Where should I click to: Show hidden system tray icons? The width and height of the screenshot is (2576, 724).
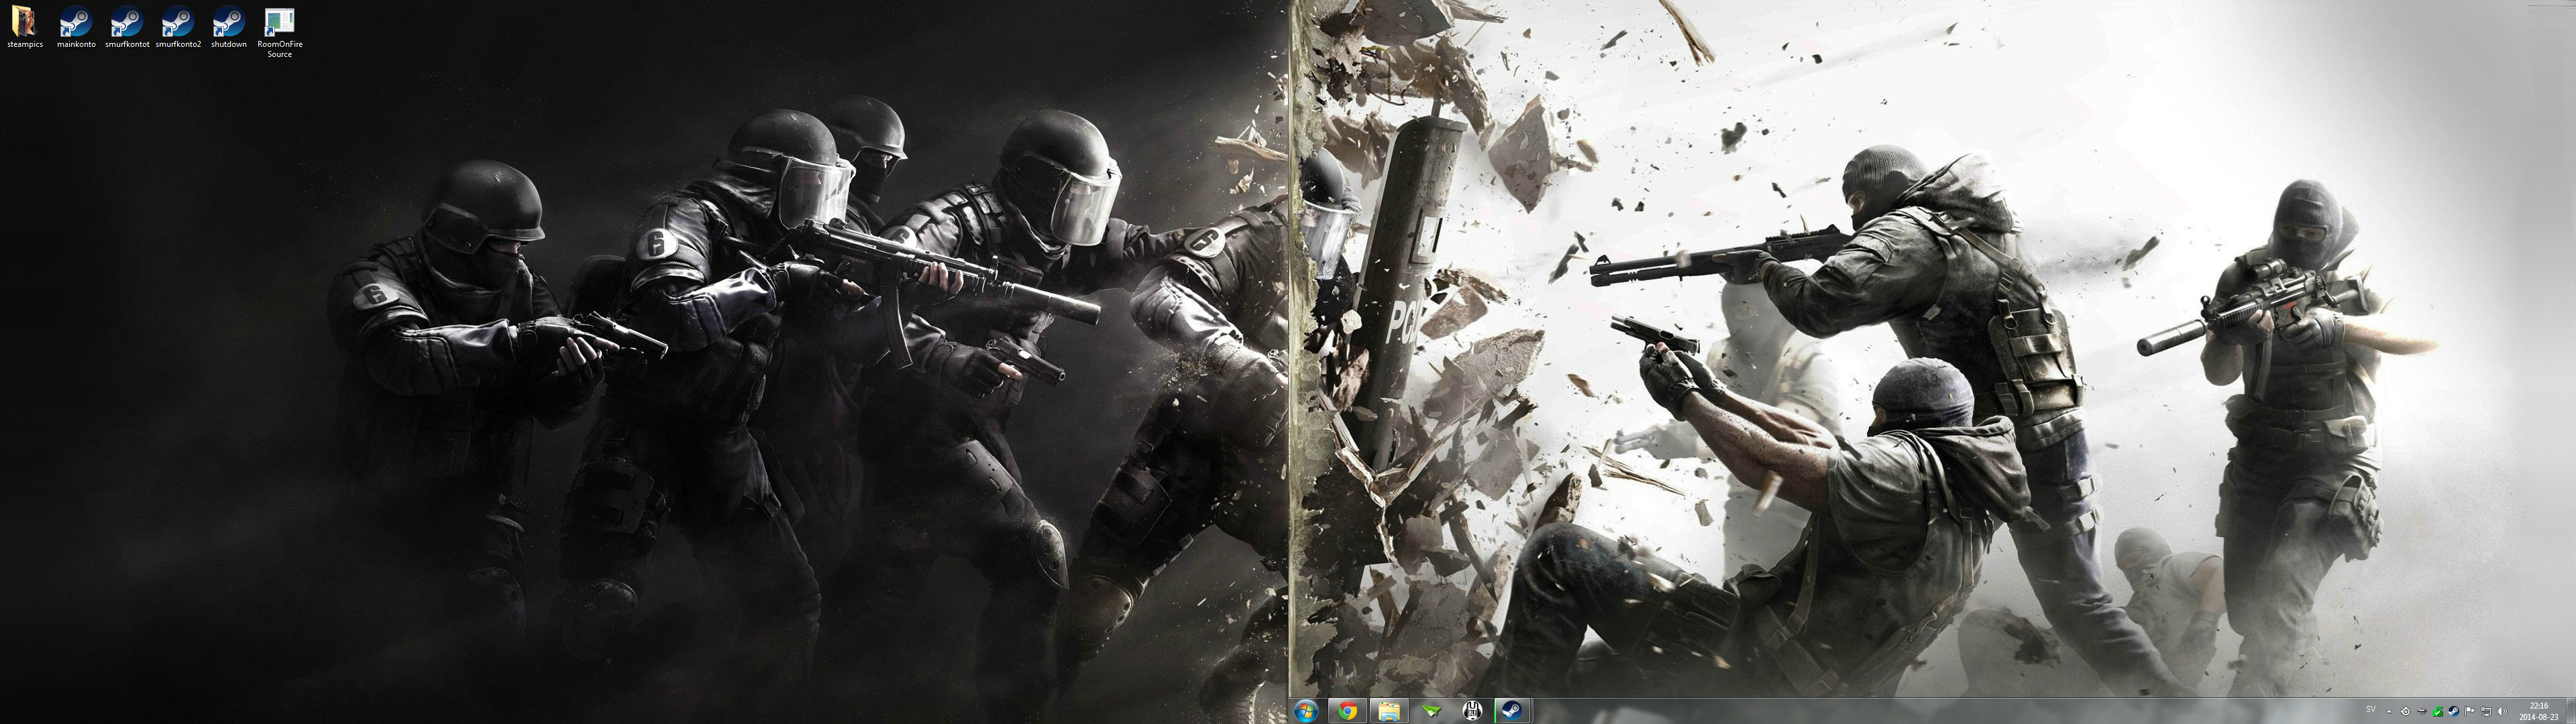2389,712
